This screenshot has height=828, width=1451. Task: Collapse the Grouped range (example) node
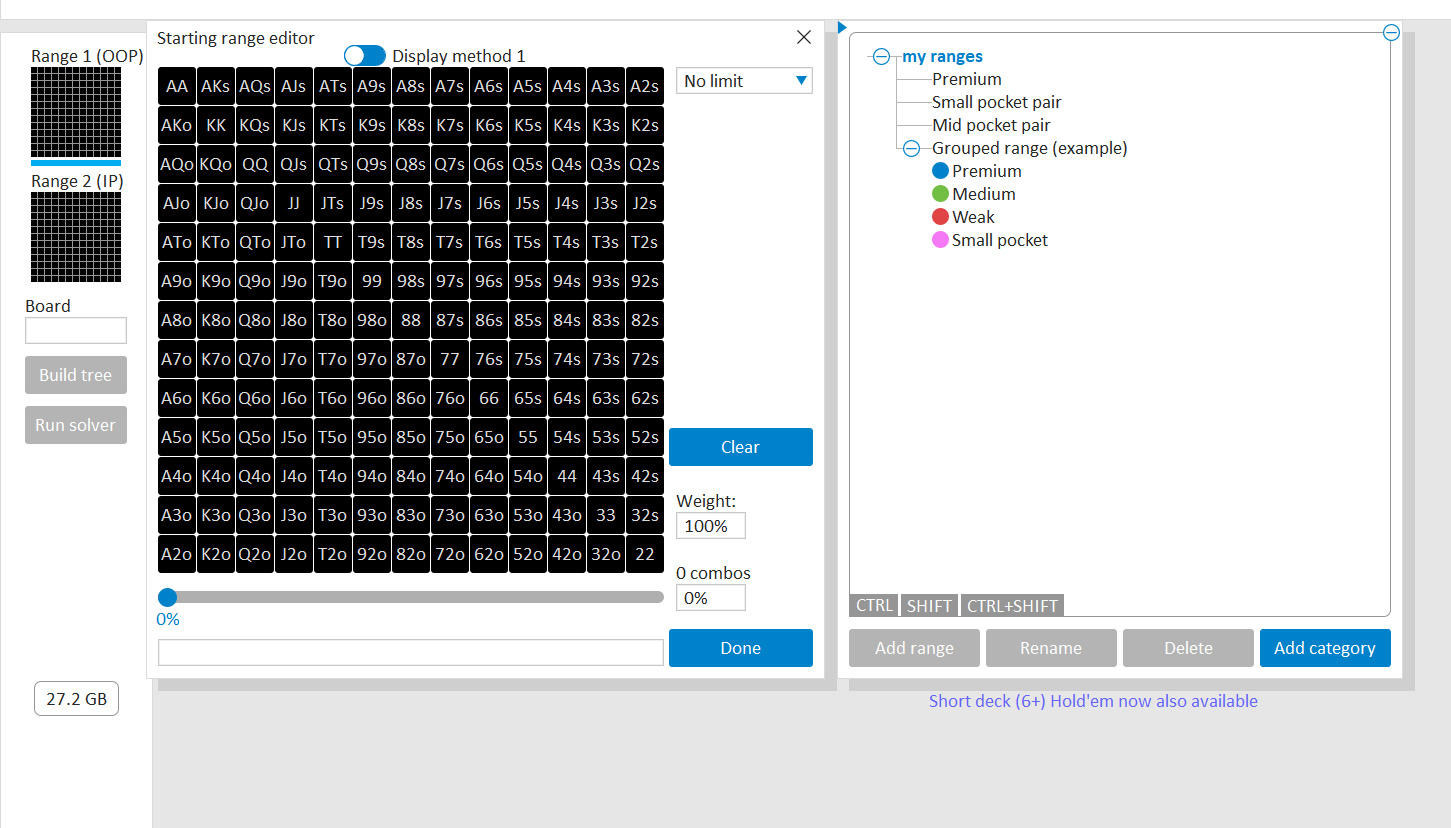(x=911, y=148)
